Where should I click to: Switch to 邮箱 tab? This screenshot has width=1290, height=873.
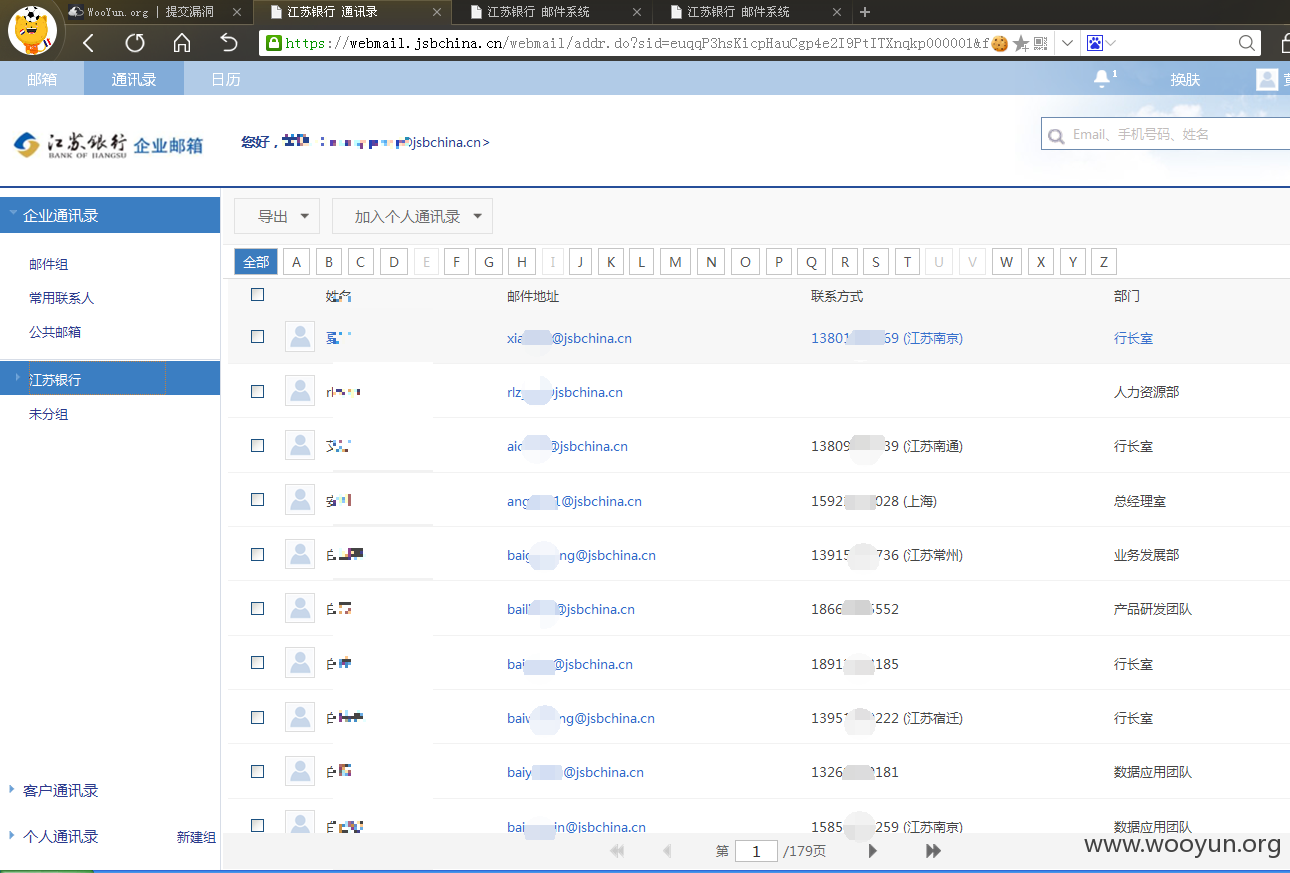tap(42, 79)
